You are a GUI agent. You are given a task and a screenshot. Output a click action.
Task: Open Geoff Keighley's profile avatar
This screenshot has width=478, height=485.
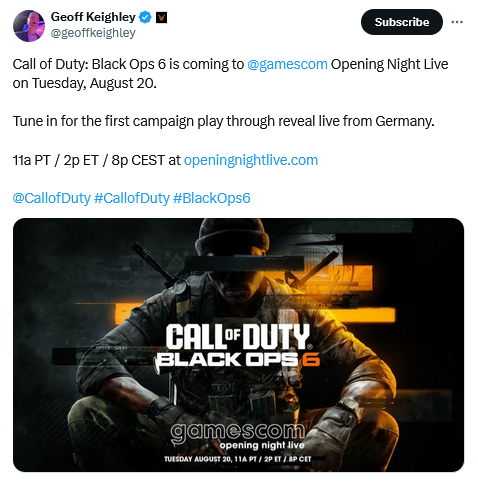(x=29, y=26)
